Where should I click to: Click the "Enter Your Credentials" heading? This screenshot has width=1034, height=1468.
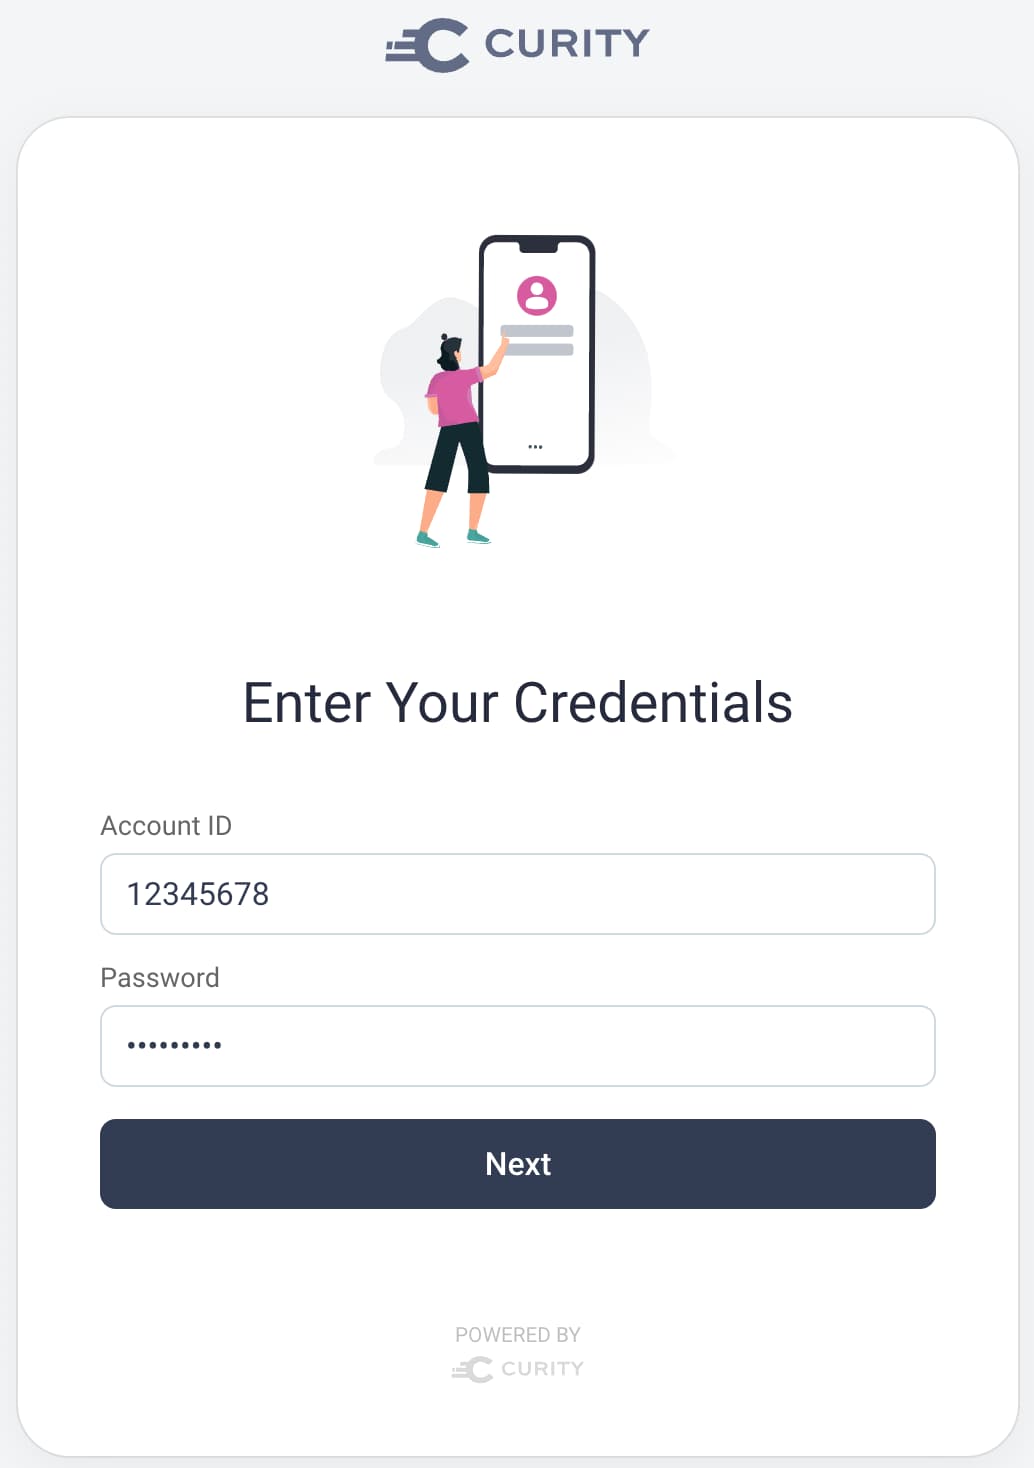(518, 702)
